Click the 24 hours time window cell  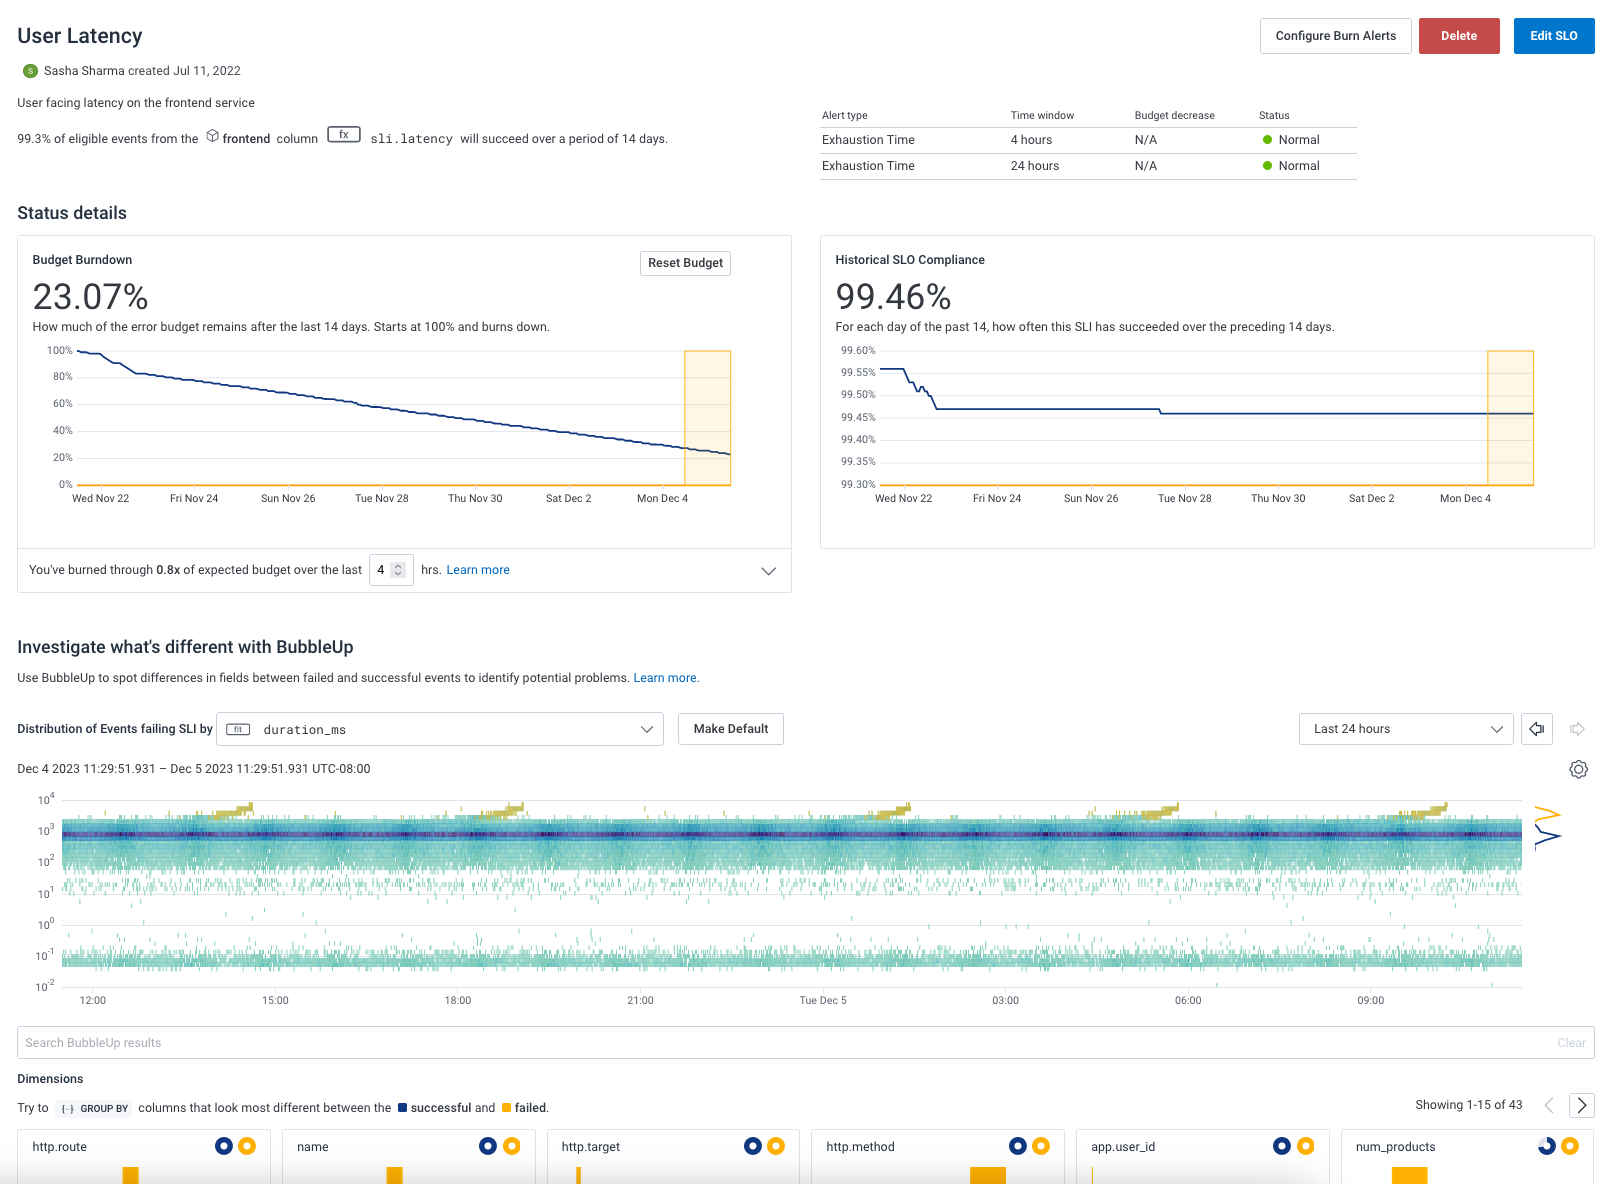coord(1034,166)
